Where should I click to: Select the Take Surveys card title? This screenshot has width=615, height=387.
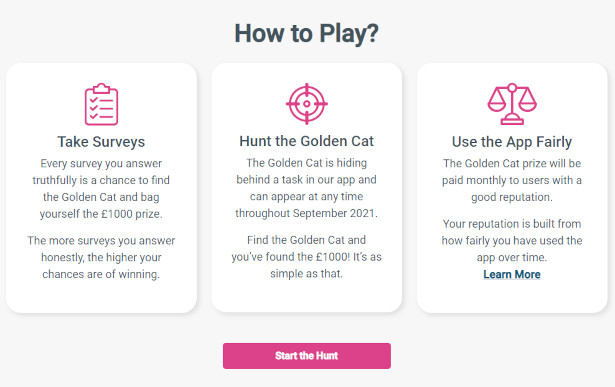[x=101, y=142]
